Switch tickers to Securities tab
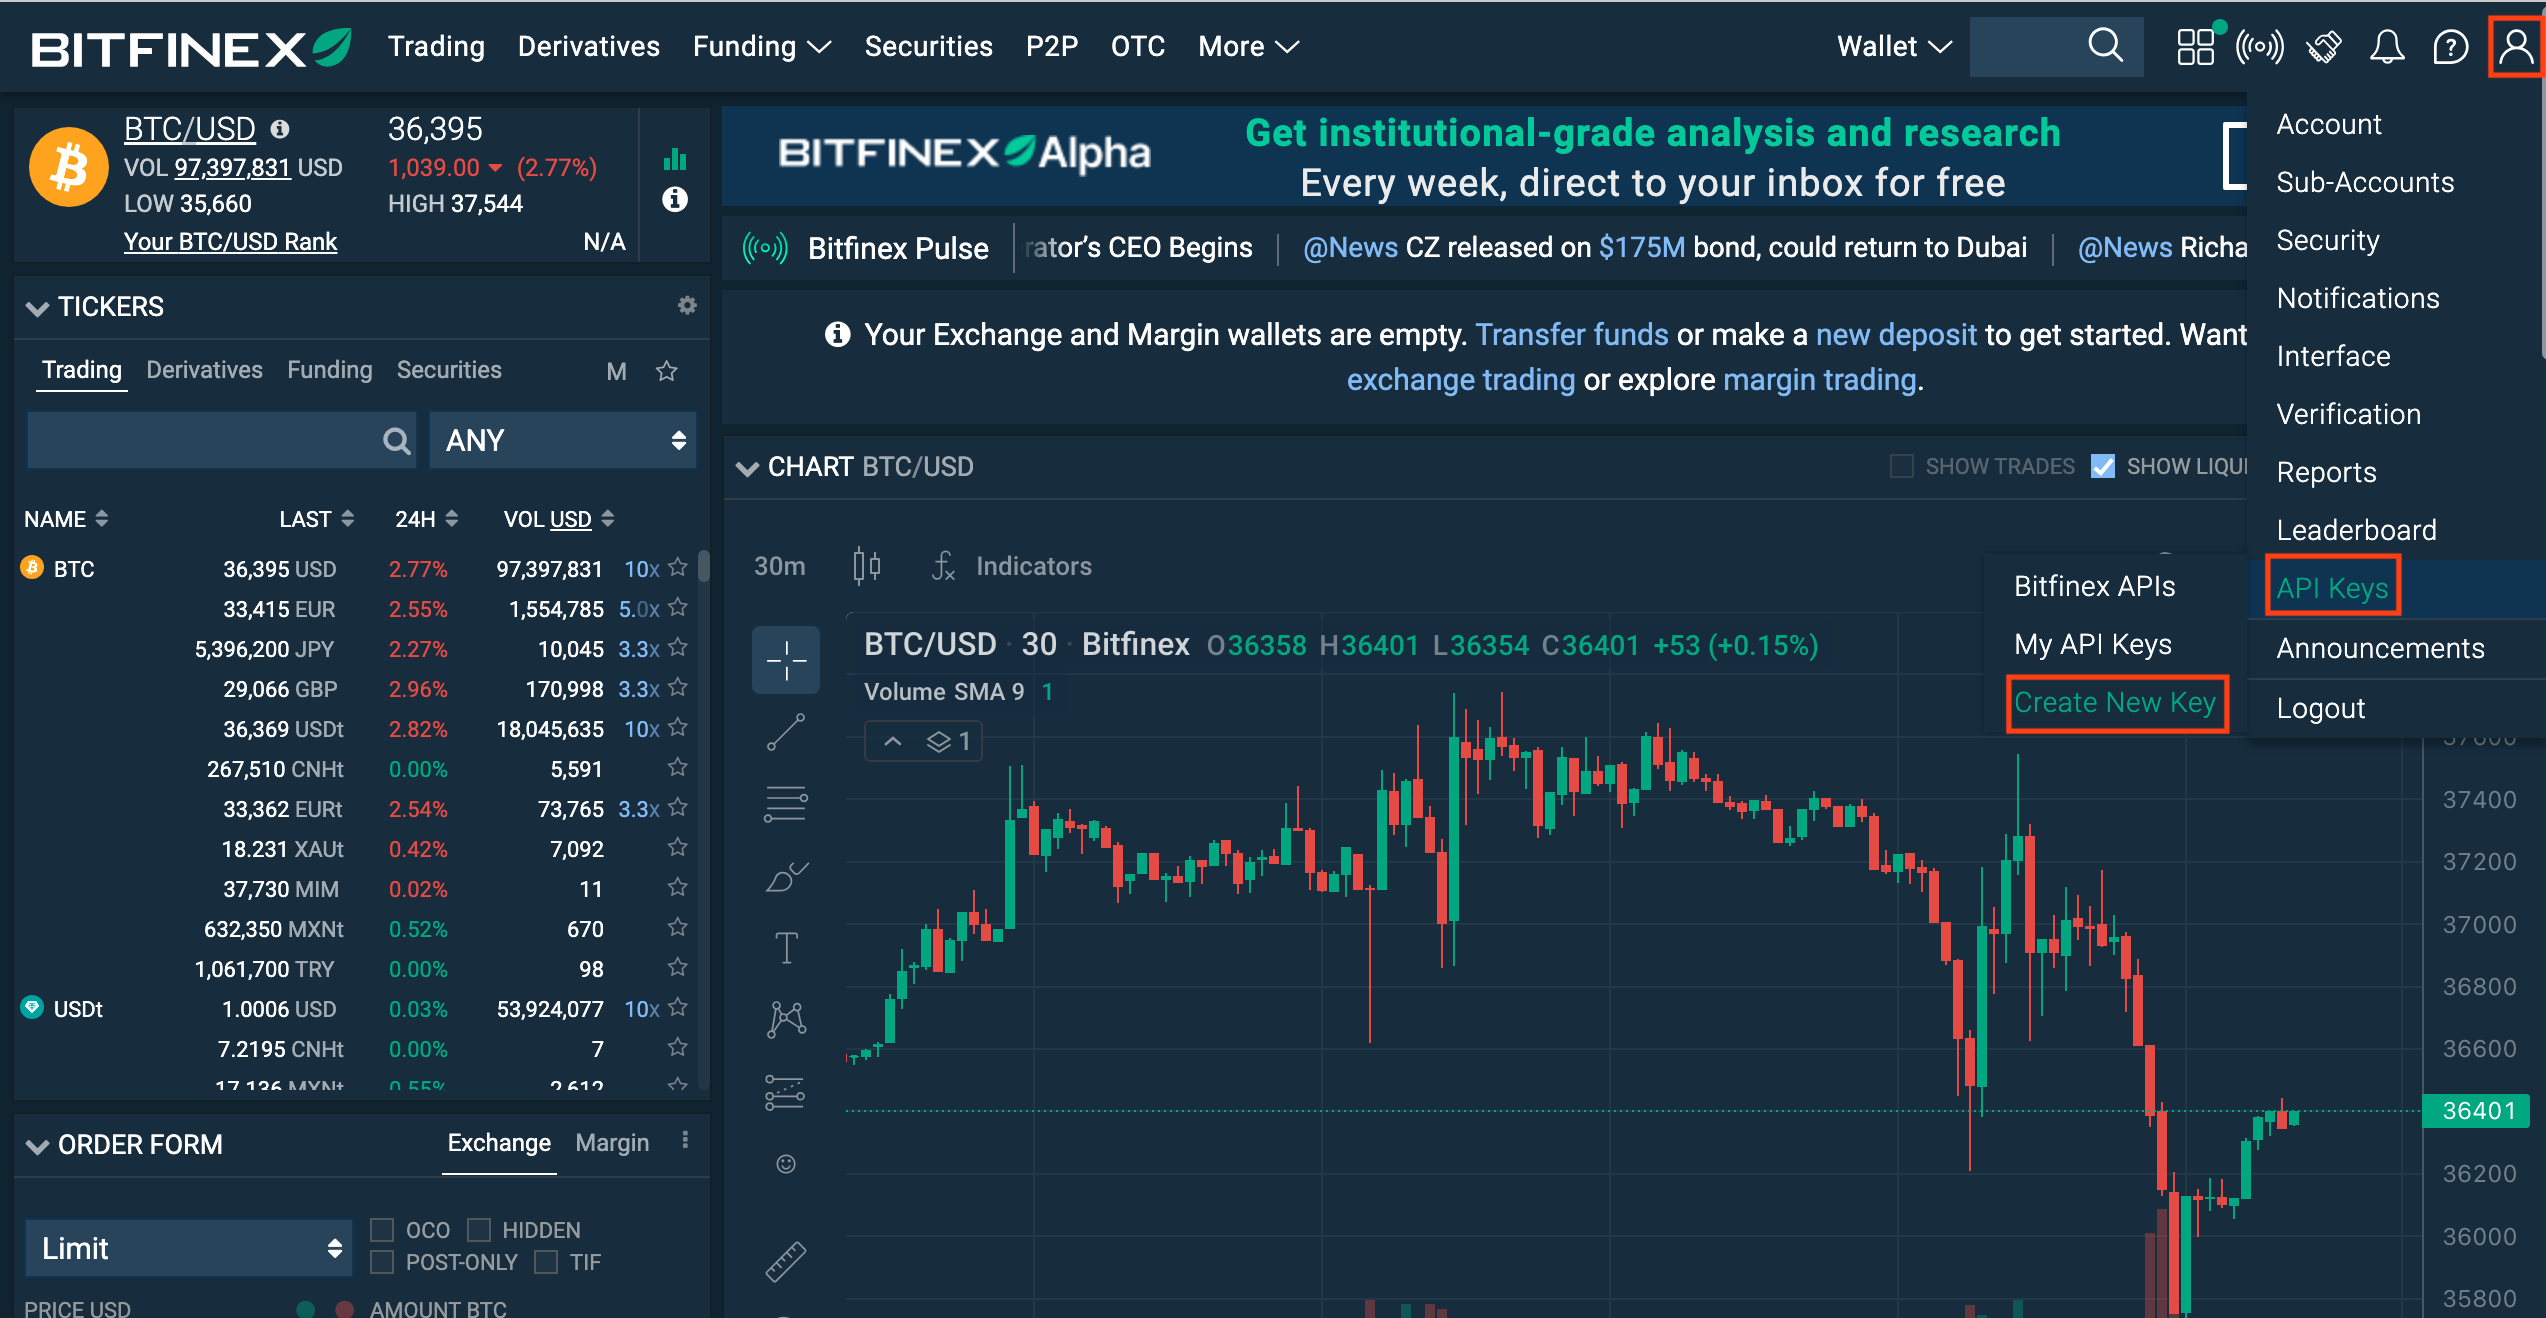Image resolution: width=2546 pixels, height=1318 pixels. pos(449,370)
